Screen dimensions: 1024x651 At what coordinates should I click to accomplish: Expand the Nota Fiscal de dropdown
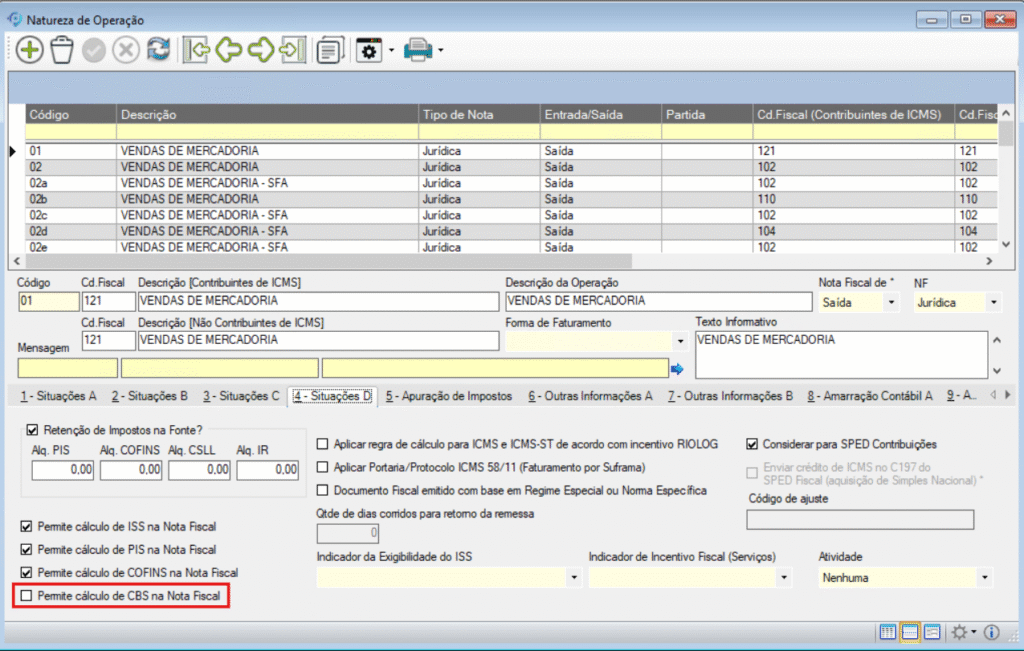pyautogui.click(x=890, y=302)
